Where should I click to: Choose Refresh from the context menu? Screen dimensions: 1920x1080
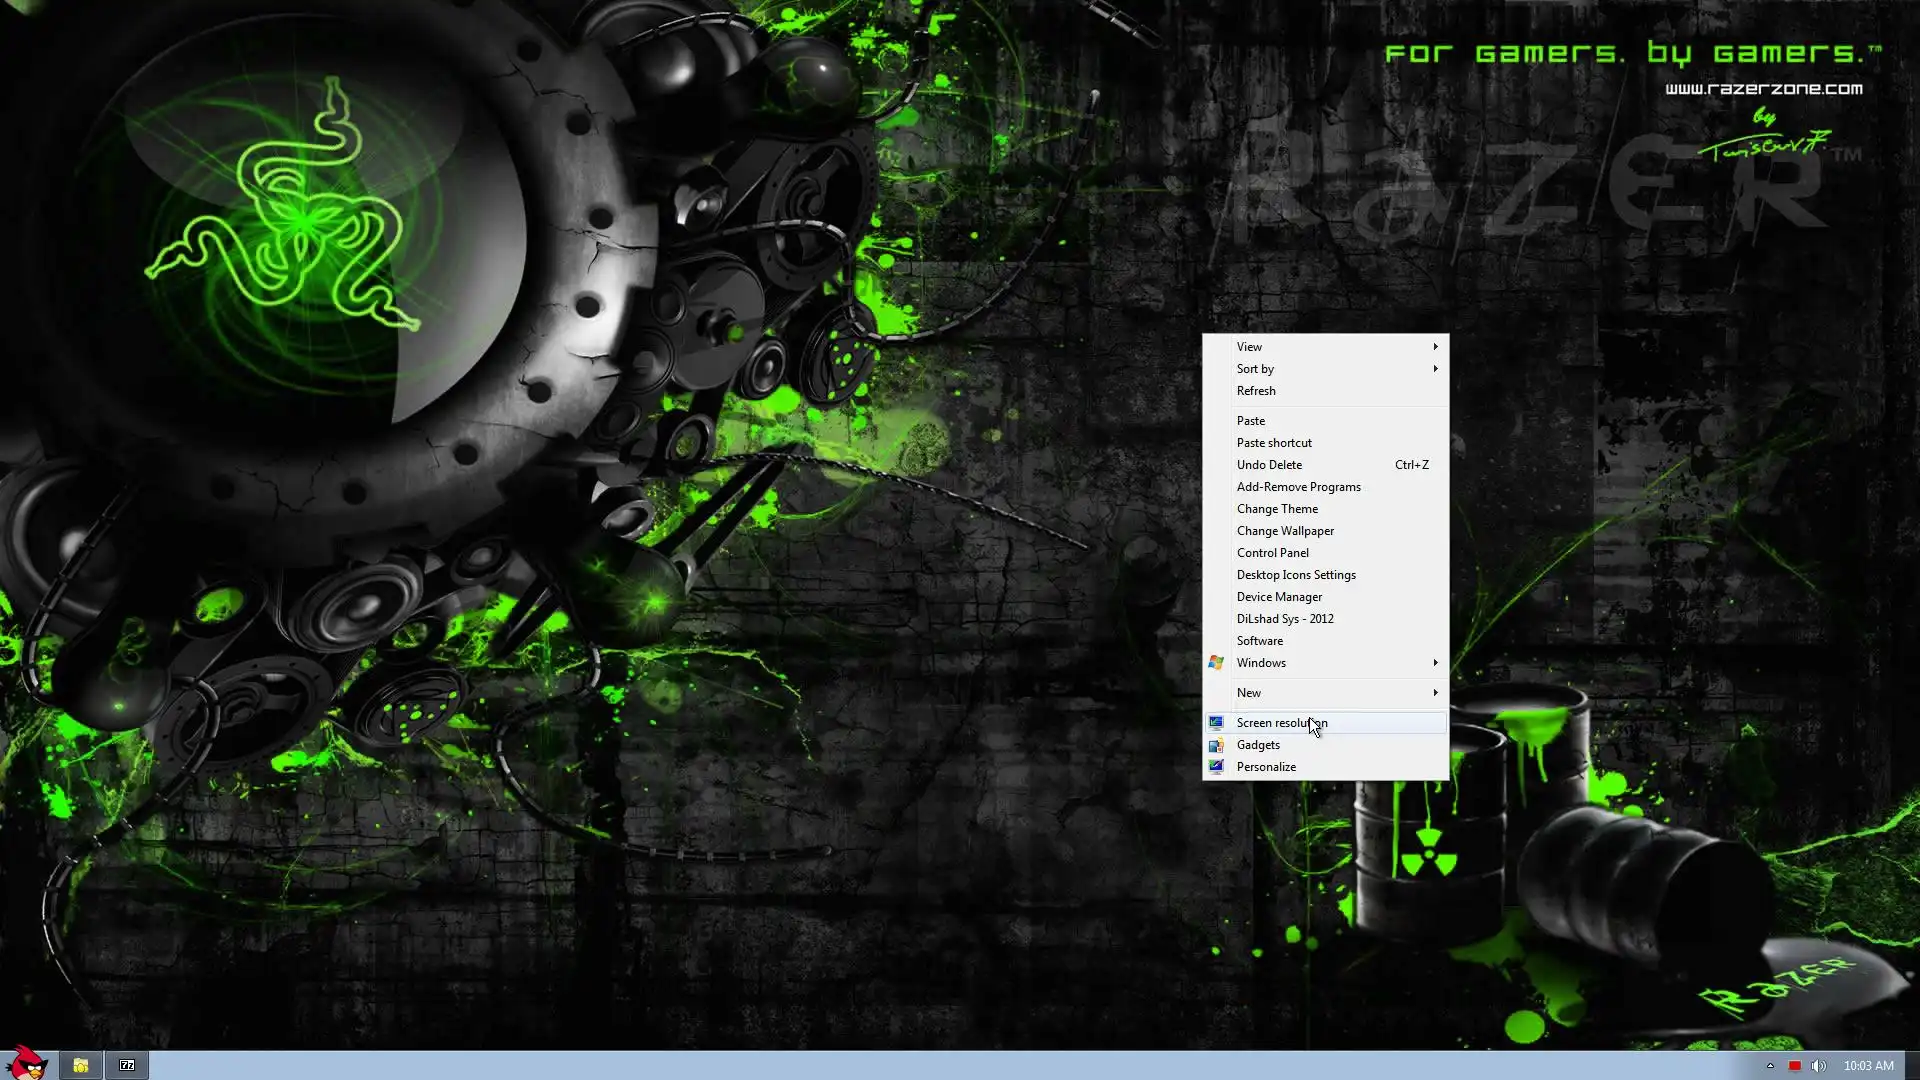[1256, 391]
